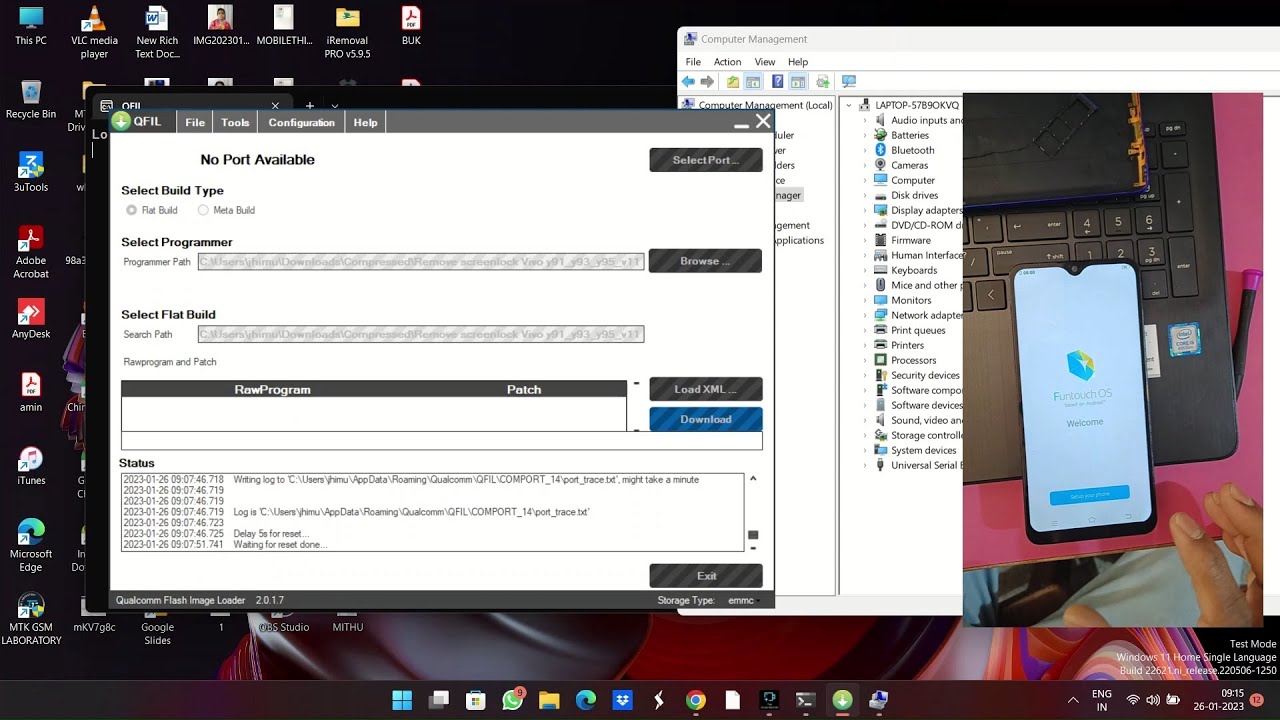Click the blue Download button
This screenshot has height=720, width=1280.
point(705,419)
